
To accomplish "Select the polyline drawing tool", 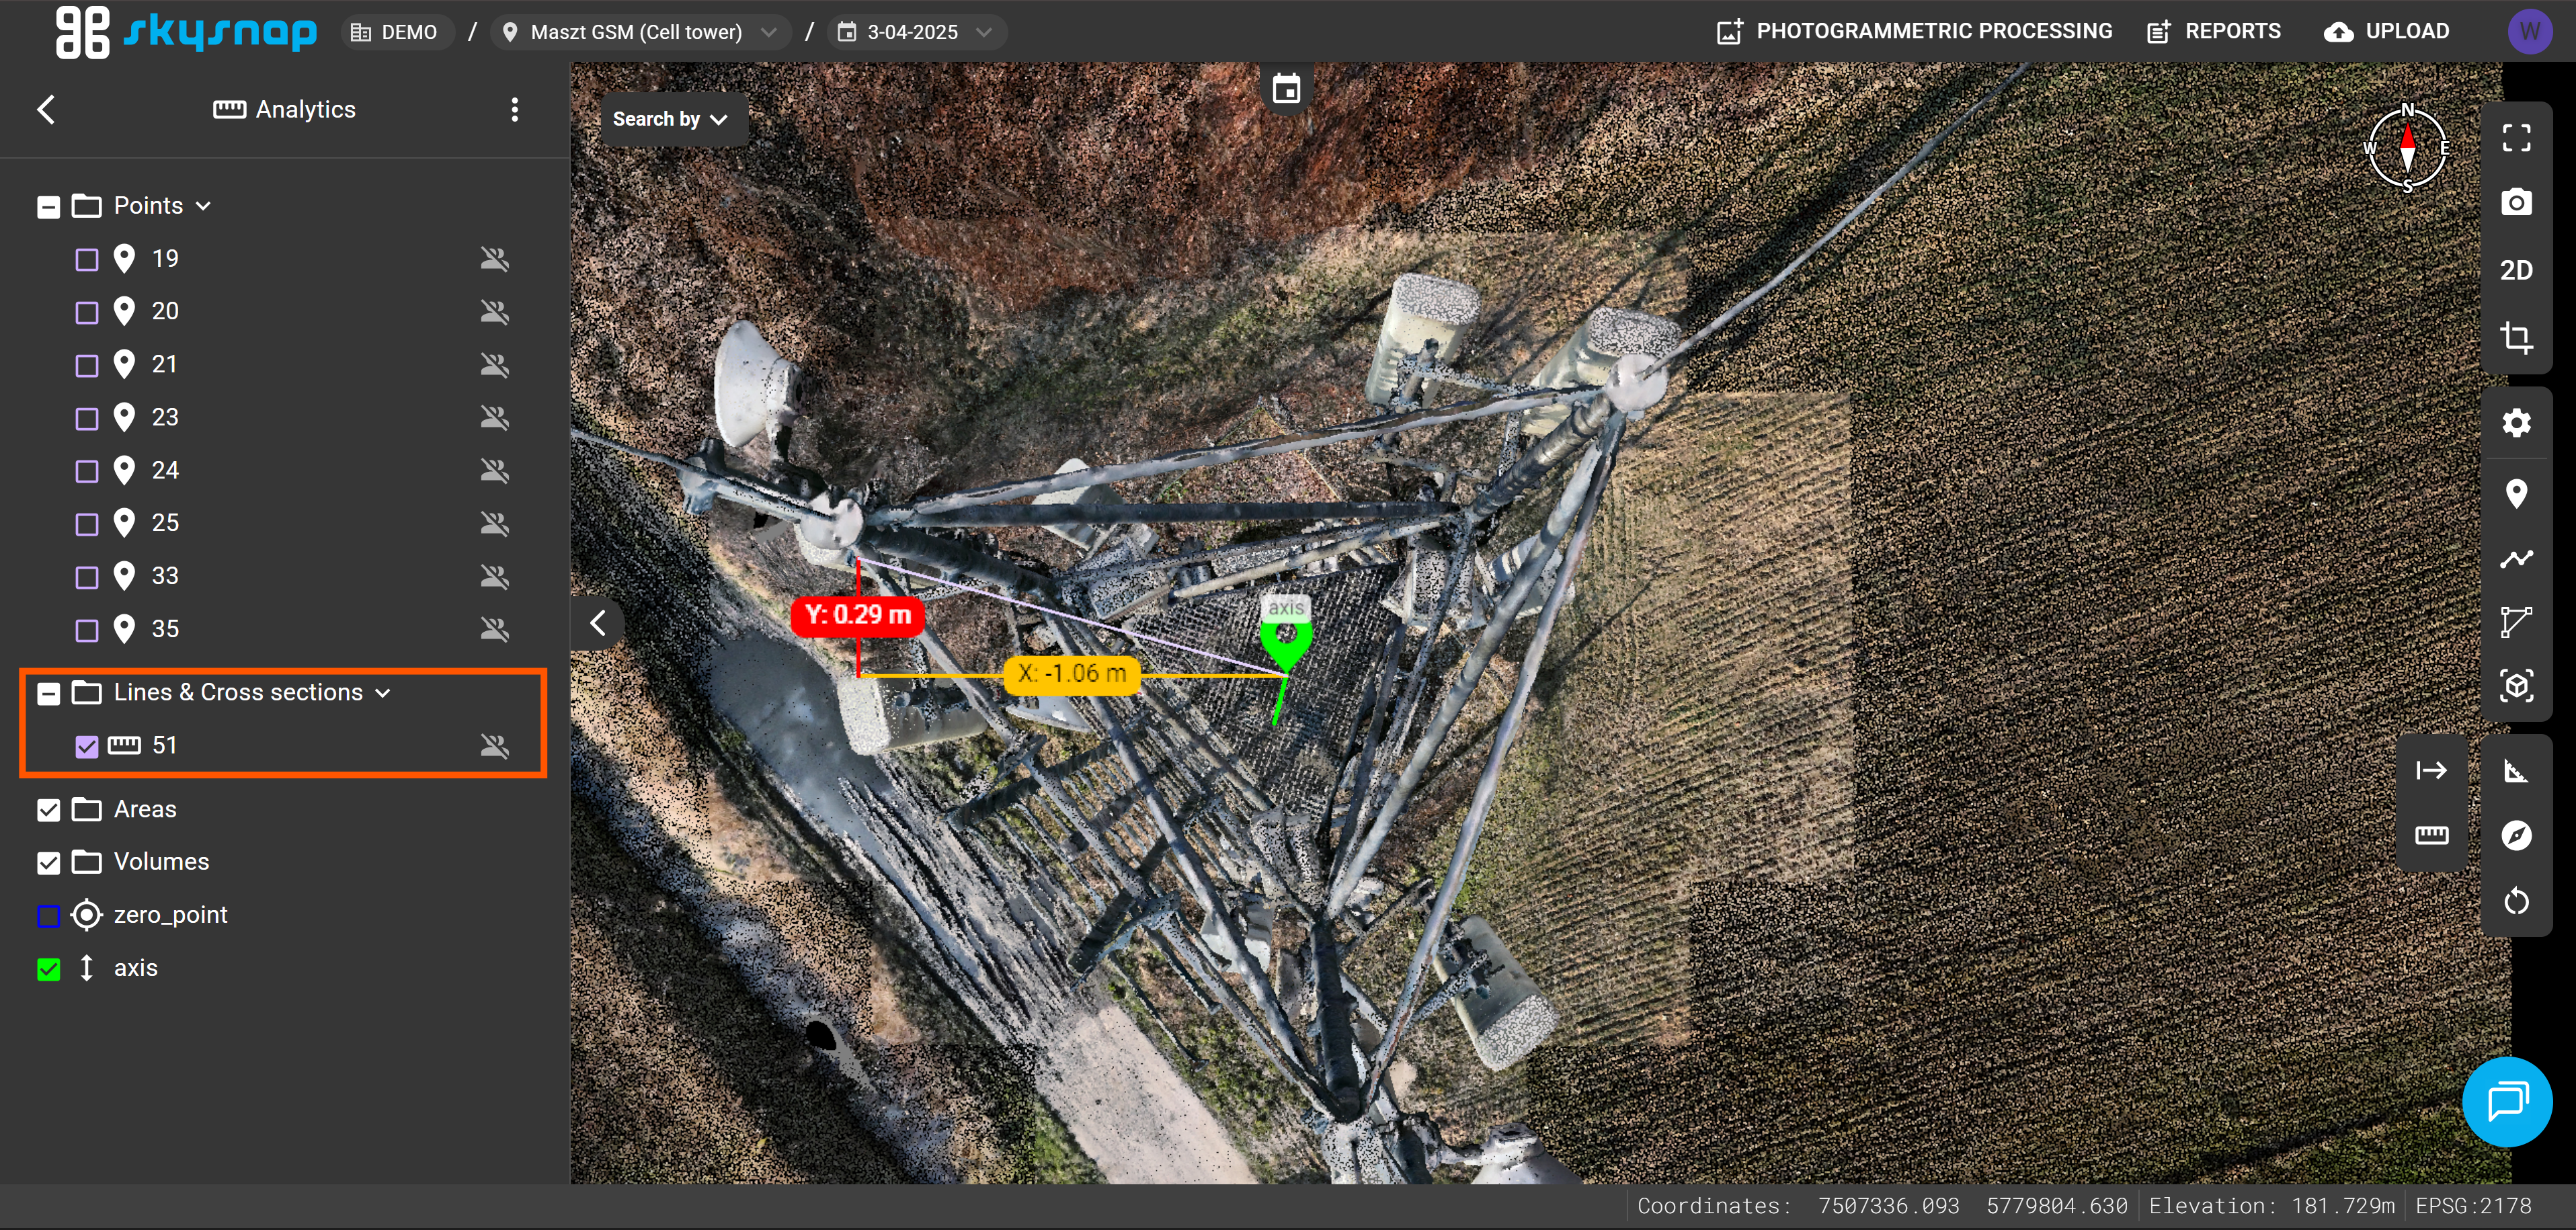I will [x=2516, y=558].
